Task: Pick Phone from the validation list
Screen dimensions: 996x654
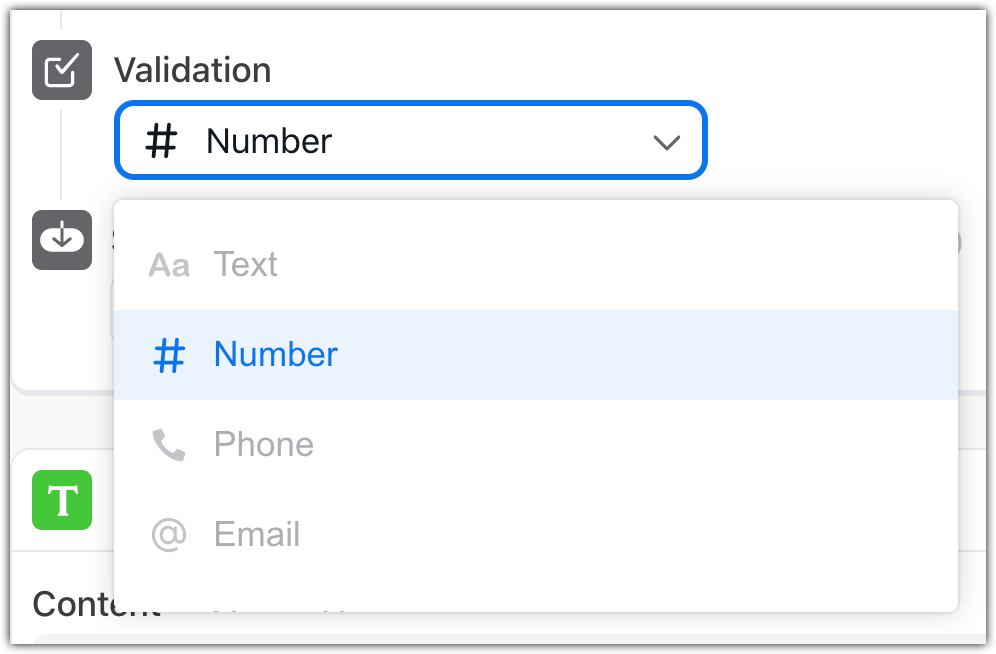Action: coord(264,445)
